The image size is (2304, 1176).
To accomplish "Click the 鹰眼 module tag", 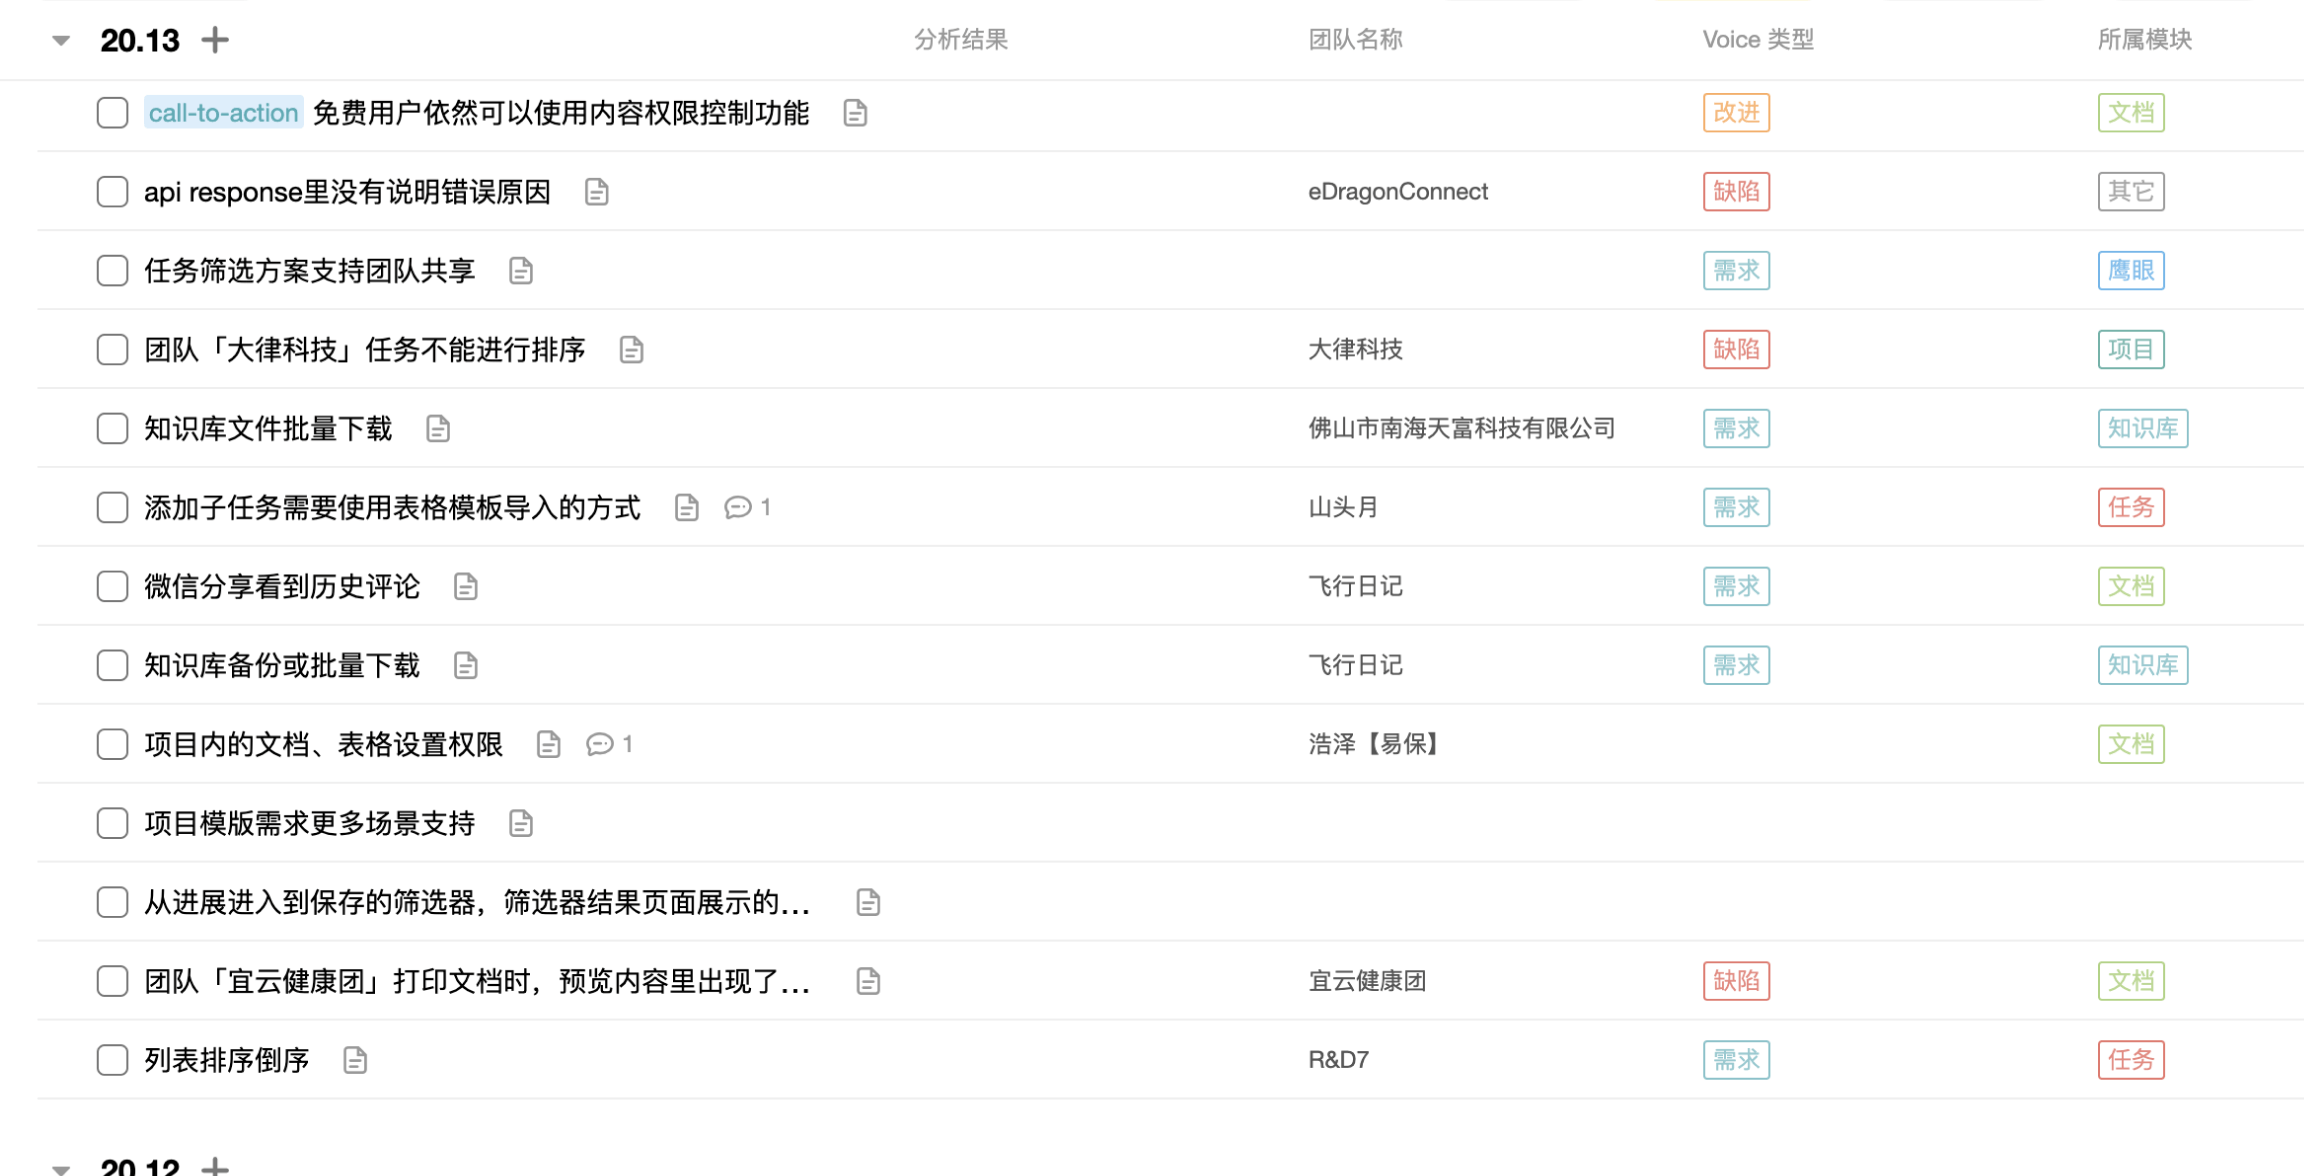I will (2132, 271).
